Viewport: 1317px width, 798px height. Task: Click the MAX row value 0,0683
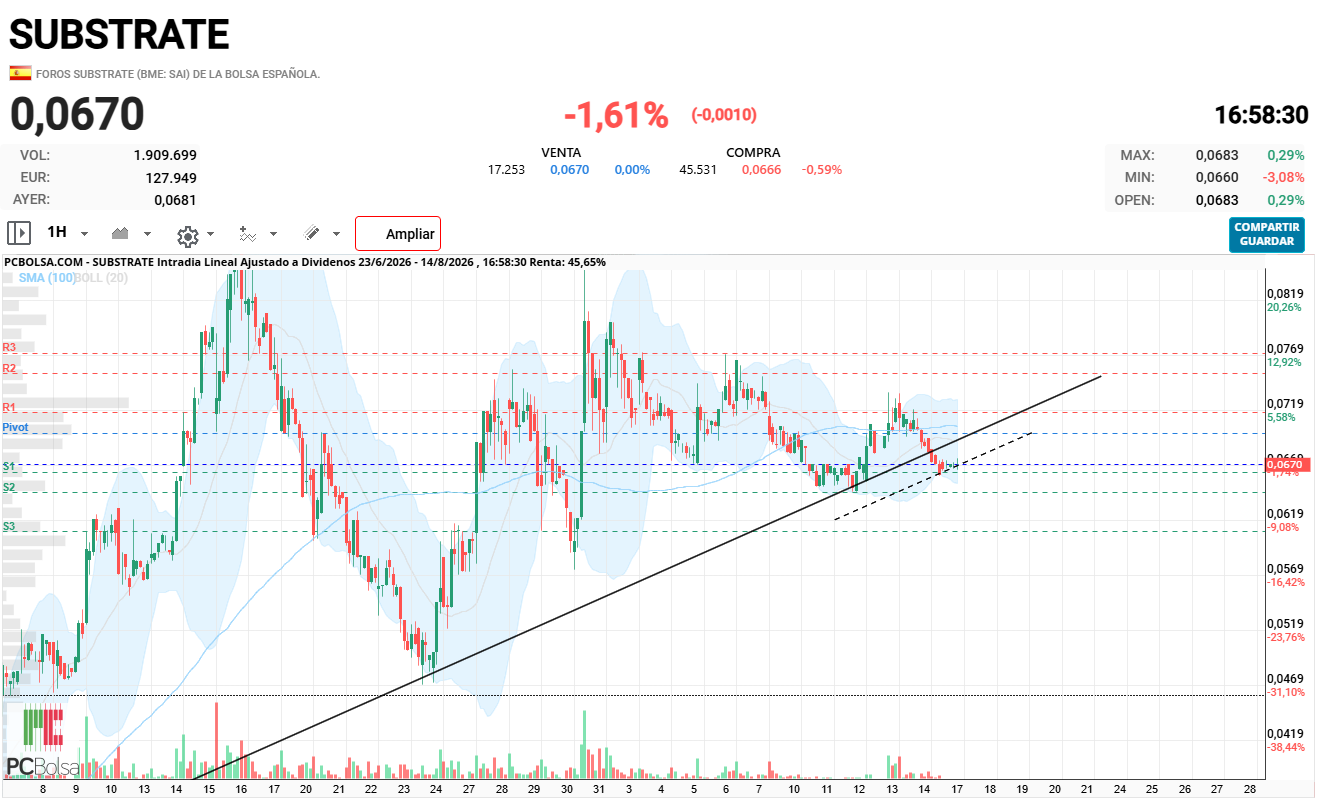coord(1217,155)
